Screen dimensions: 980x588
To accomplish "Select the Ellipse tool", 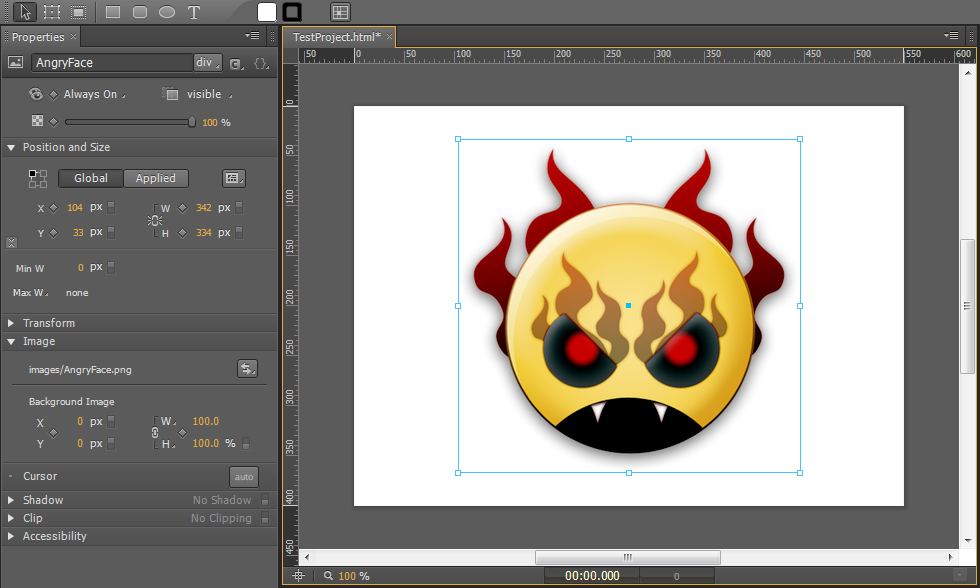I will point(167,12).
